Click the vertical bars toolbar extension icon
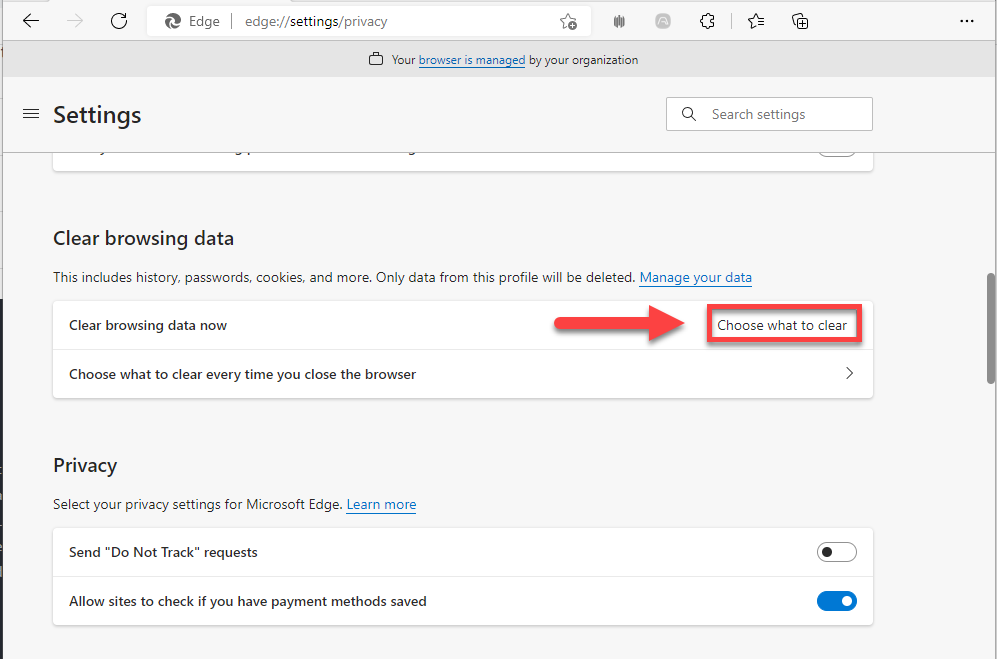Viewport: 997px width, 659px height. [620, 21]
